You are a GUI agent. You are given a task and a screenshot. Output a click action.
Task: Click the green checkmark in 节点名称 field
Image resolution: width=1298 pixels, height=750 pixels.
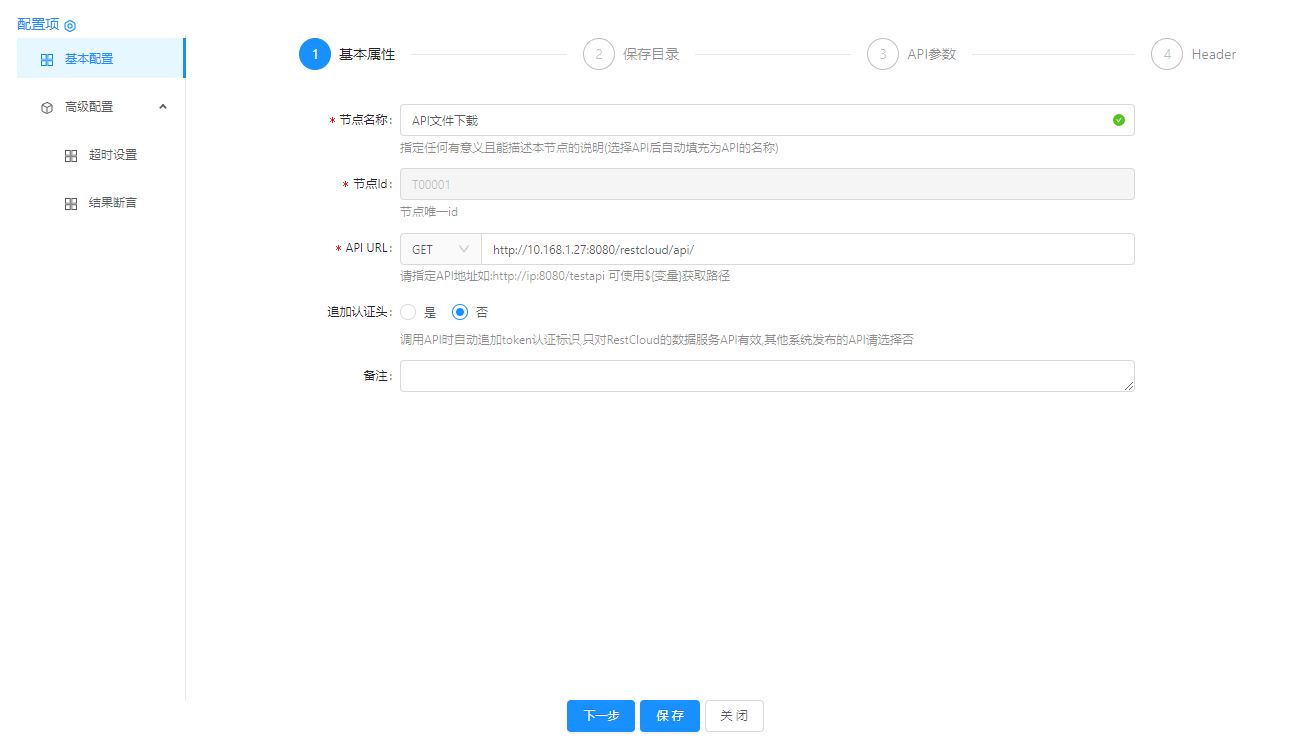(1118, 120)
